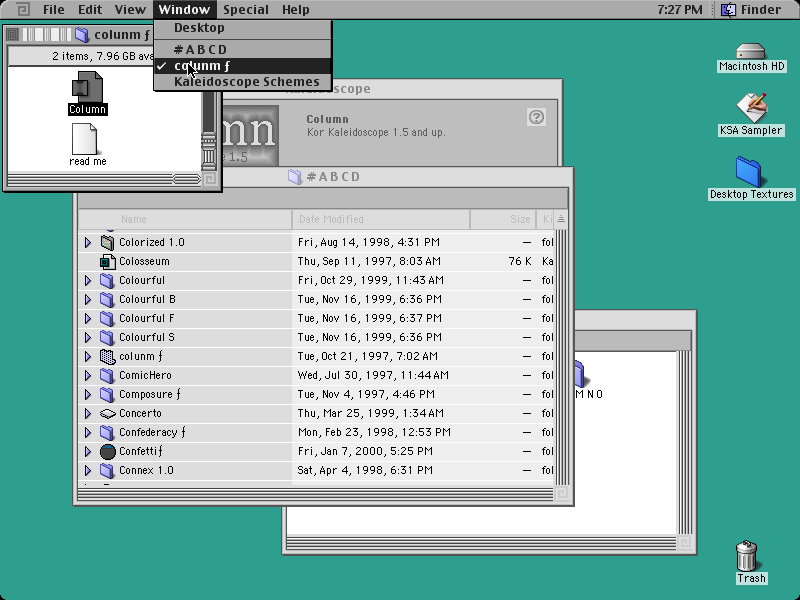The height and width of the screenshot is (600, 800).
Task: Click the Trash icon
Action: 746,556
